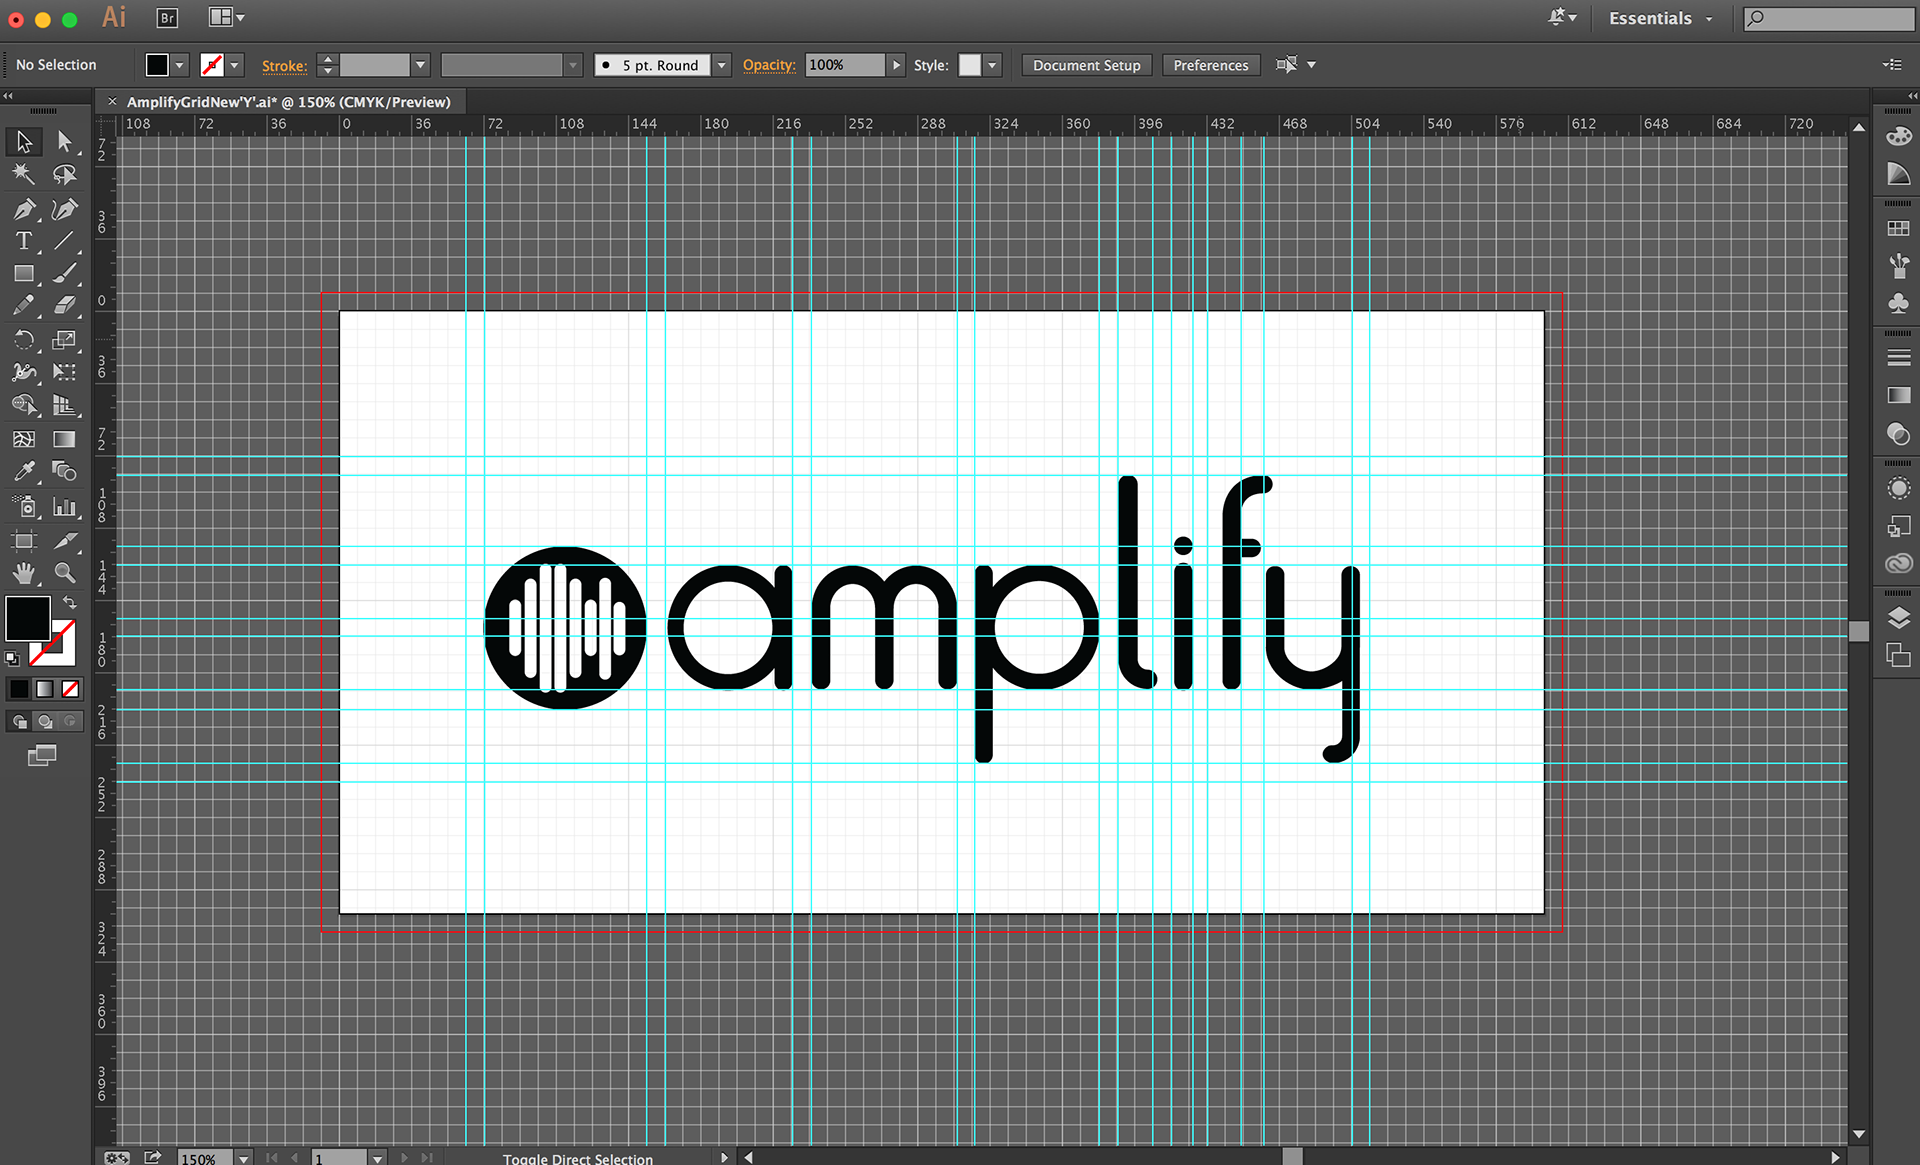
Task: Open the Stroke panel
Action: 1898,358
